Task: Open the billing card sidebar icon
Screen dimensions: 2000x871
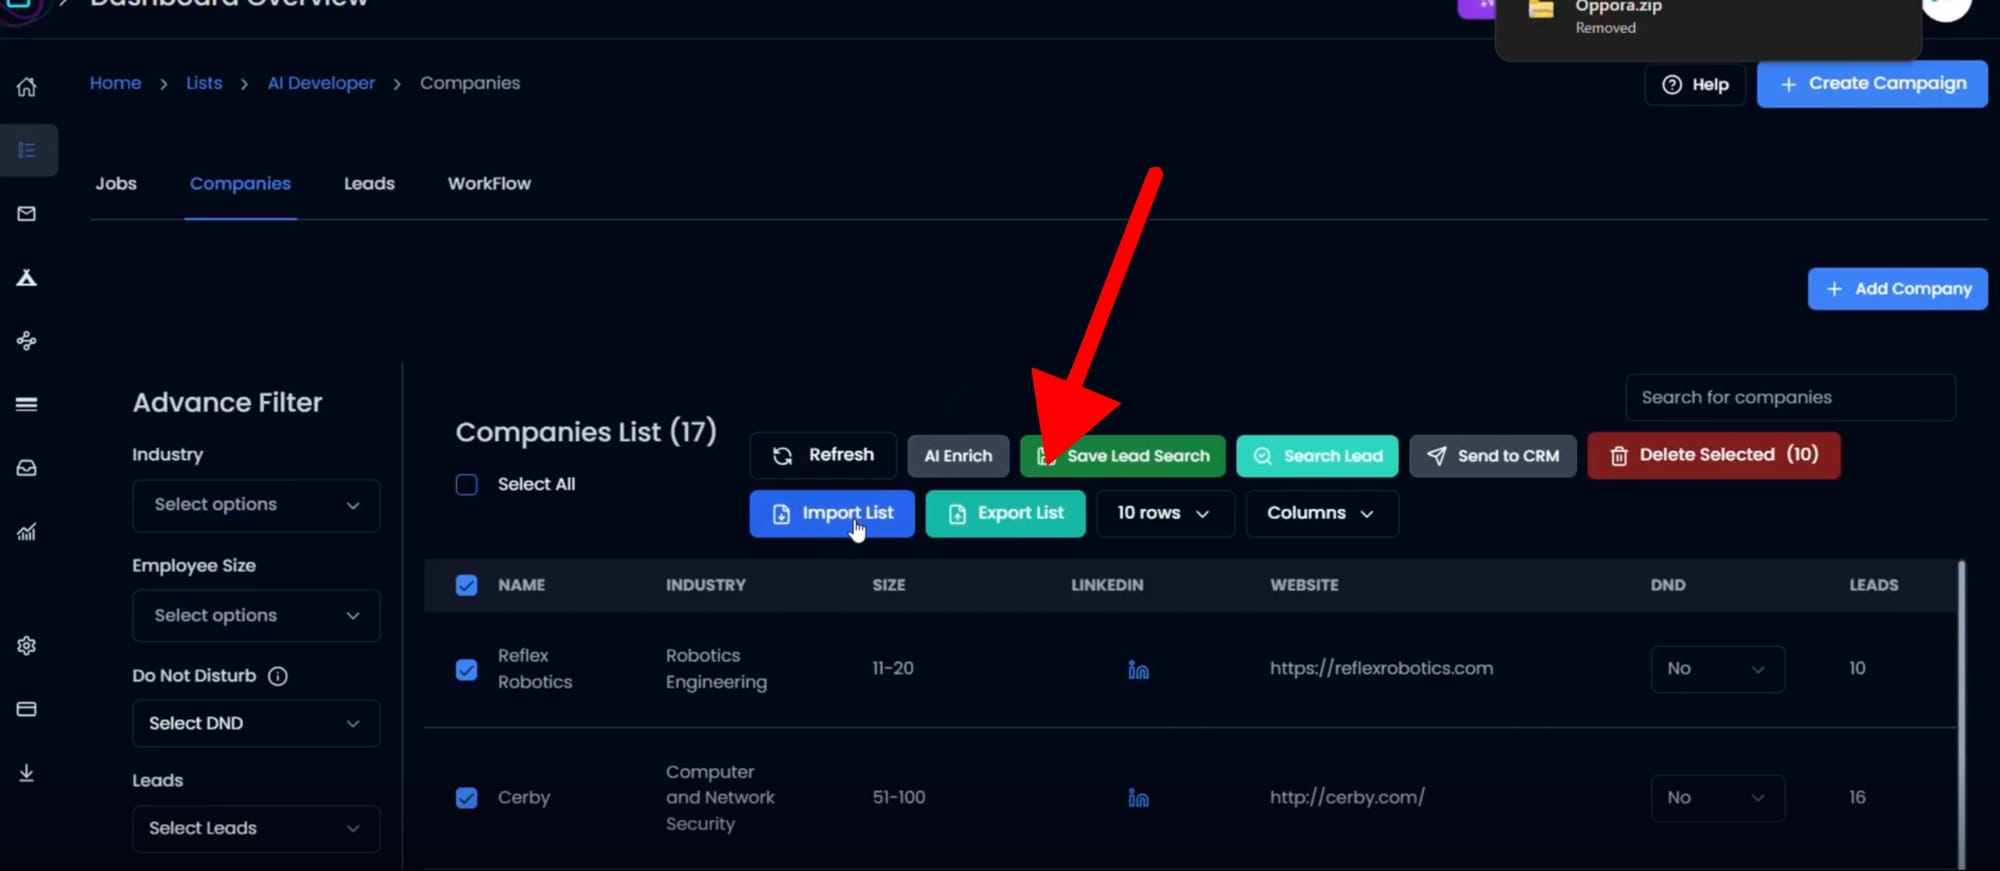Action: point(27,709)
